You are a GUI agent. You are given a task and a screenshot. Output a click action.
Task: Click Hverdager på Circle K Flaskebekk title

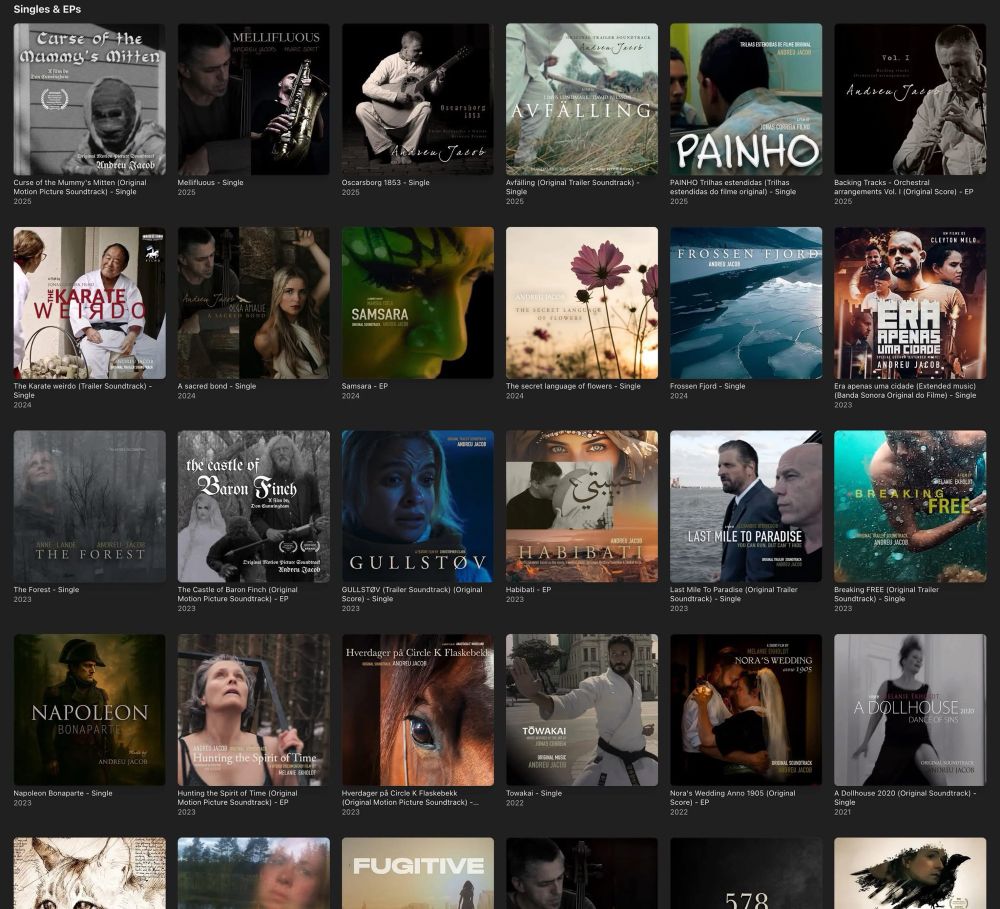click(x=410, y=797)
